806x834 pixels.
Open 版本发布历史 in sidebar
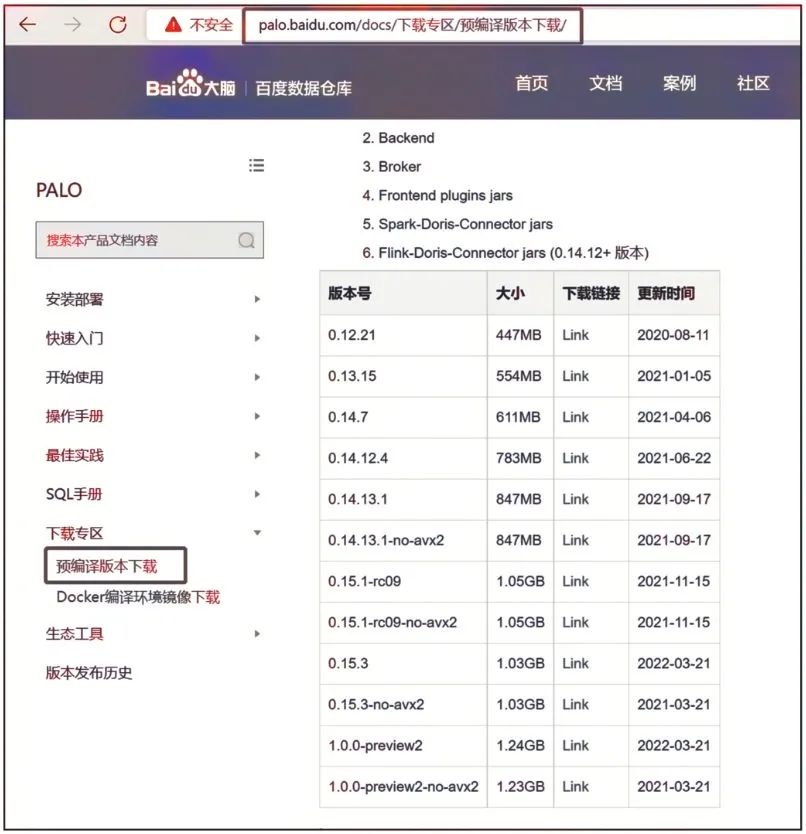[x=89, y=673]
